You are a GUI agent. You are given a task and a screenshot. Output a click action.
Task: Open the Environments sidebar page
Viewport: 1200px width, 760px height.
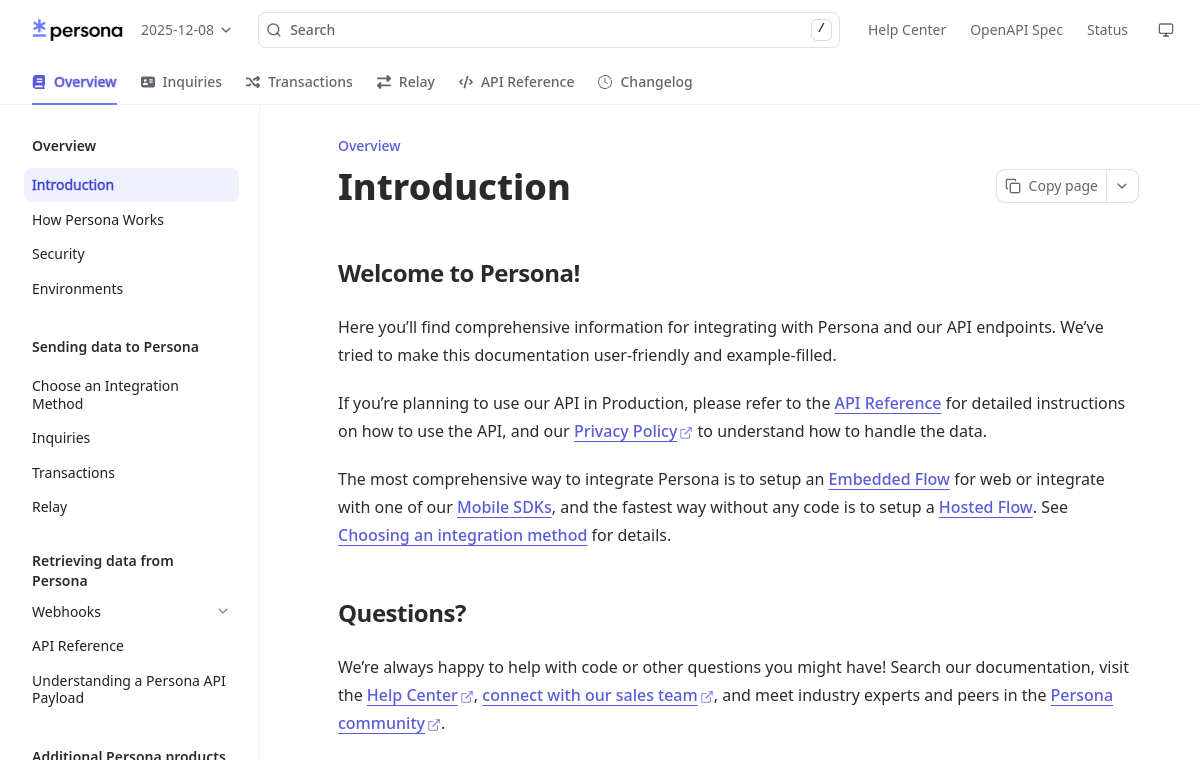point(131,289)
